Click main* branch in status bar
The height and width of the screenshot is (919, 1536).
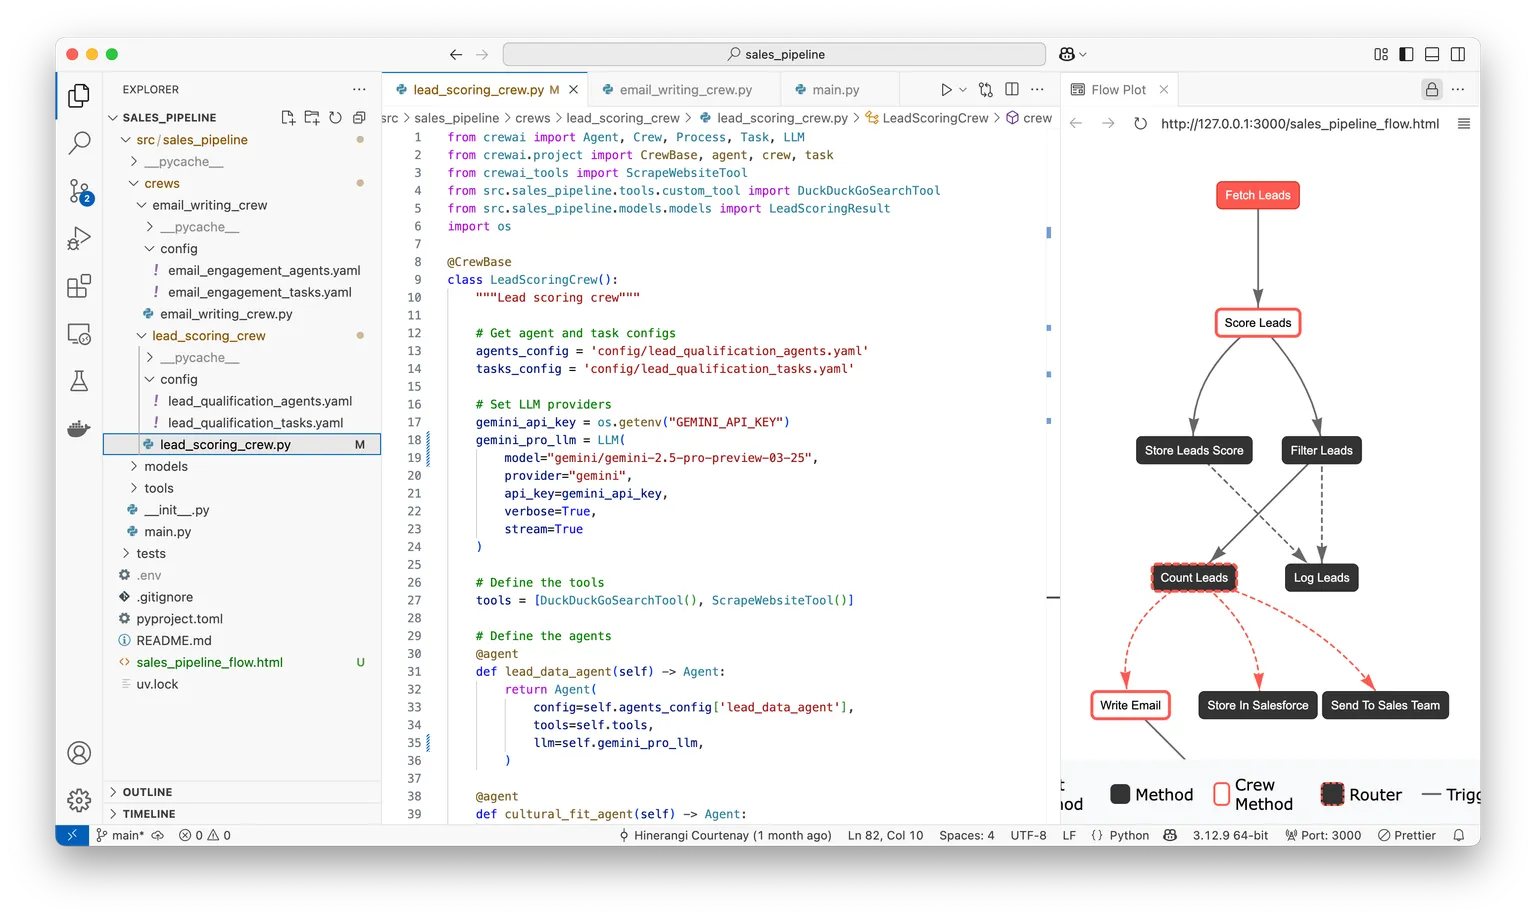[121, 835]
